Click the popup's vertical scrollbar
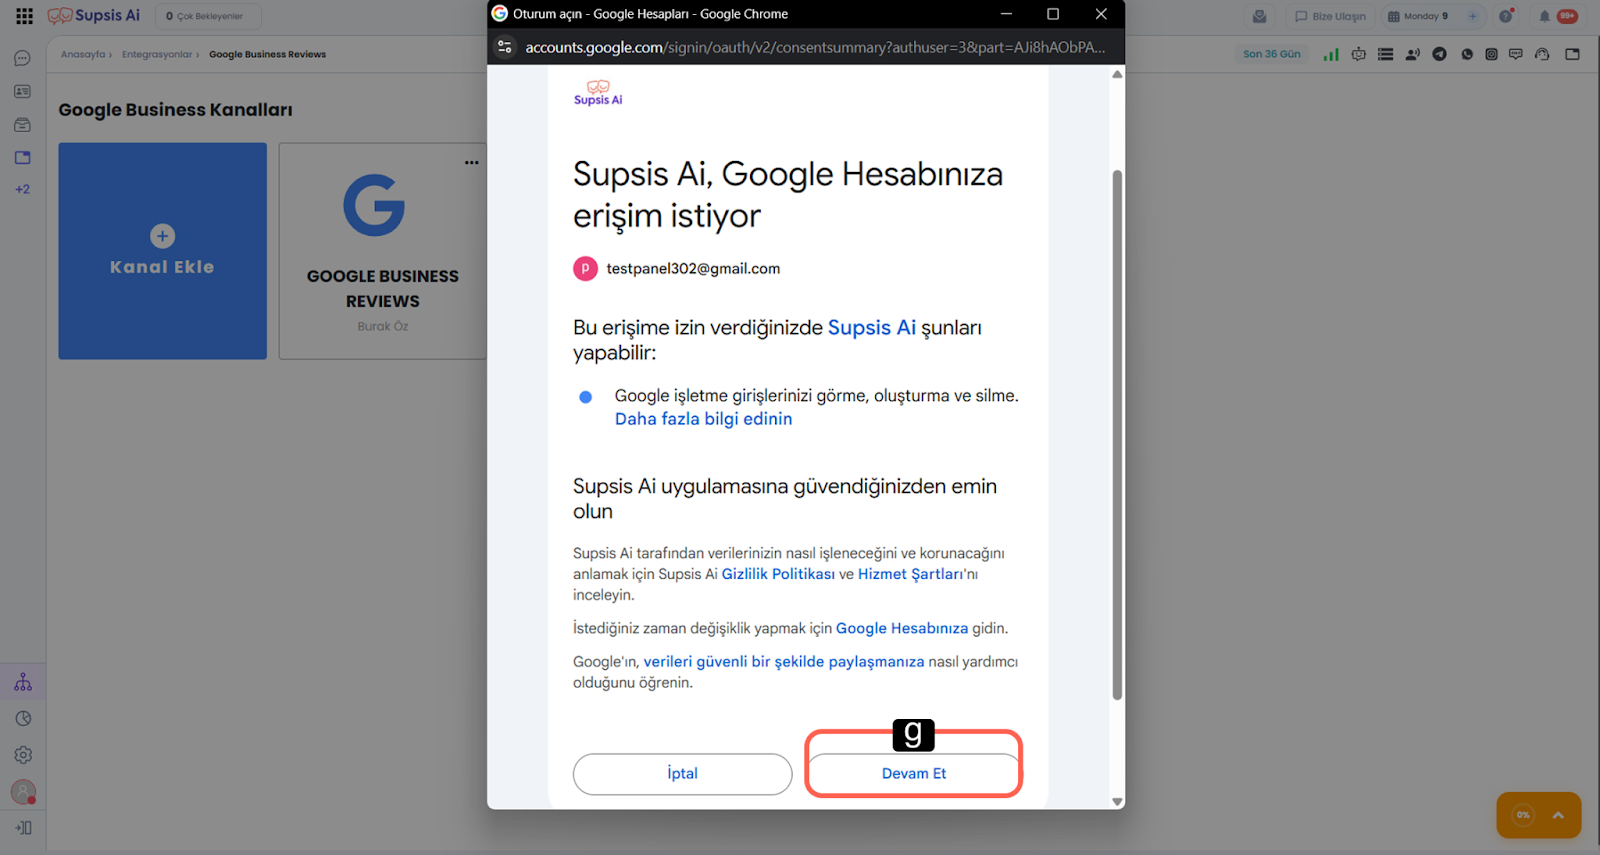Screen dimensions: 1600x855 [x=1117, y=434]
